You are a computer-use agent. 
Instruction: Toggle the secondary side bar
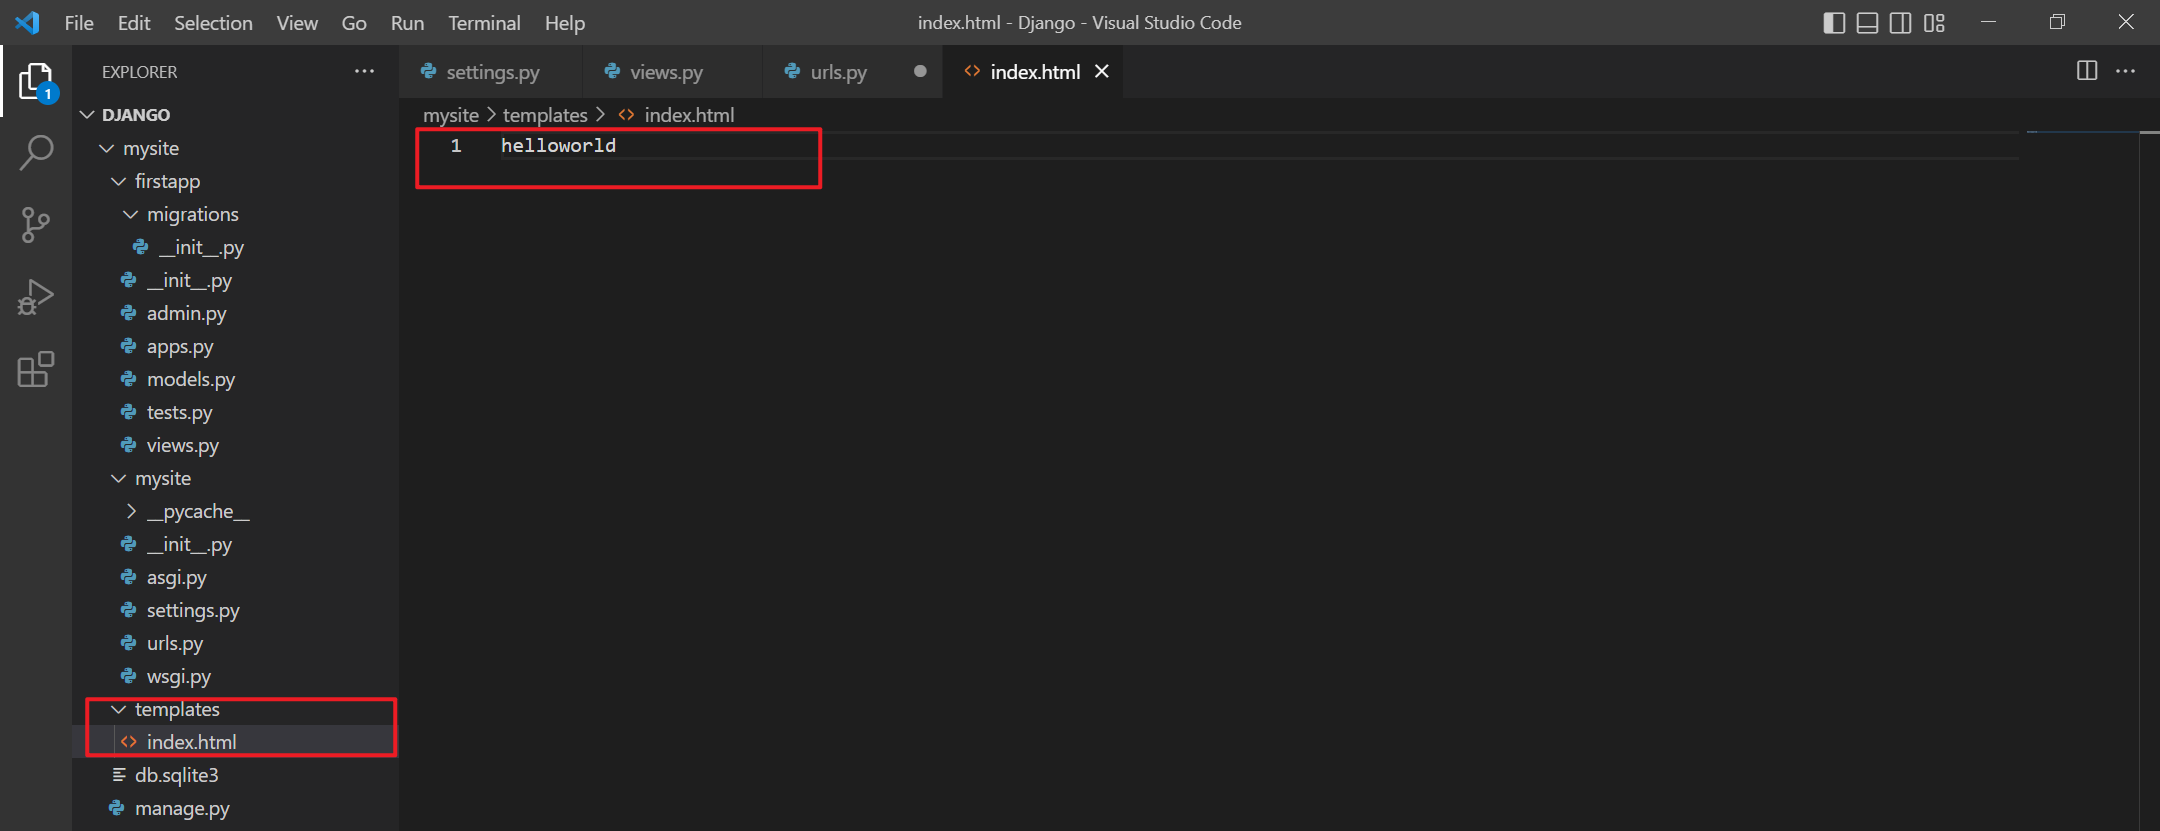coord(1900,23)
